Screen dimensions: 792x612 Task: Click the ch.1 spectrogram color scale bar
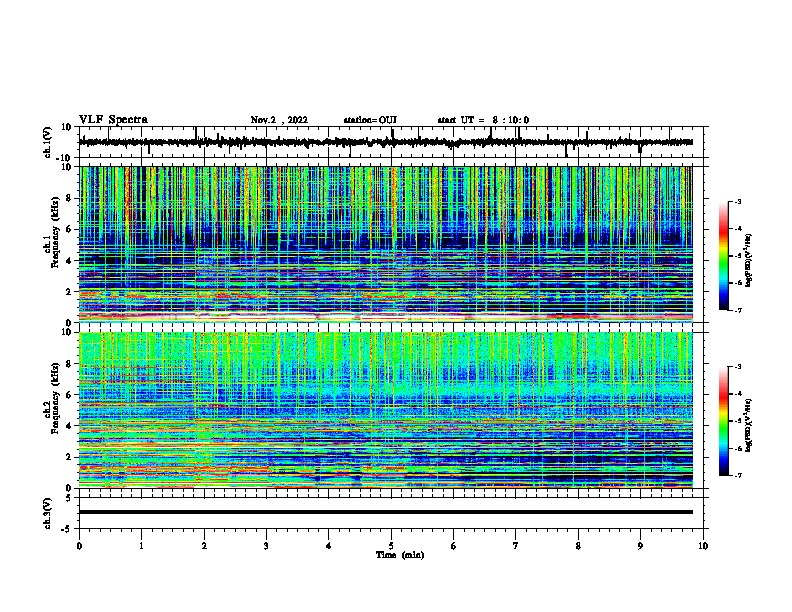pos(723,256)
